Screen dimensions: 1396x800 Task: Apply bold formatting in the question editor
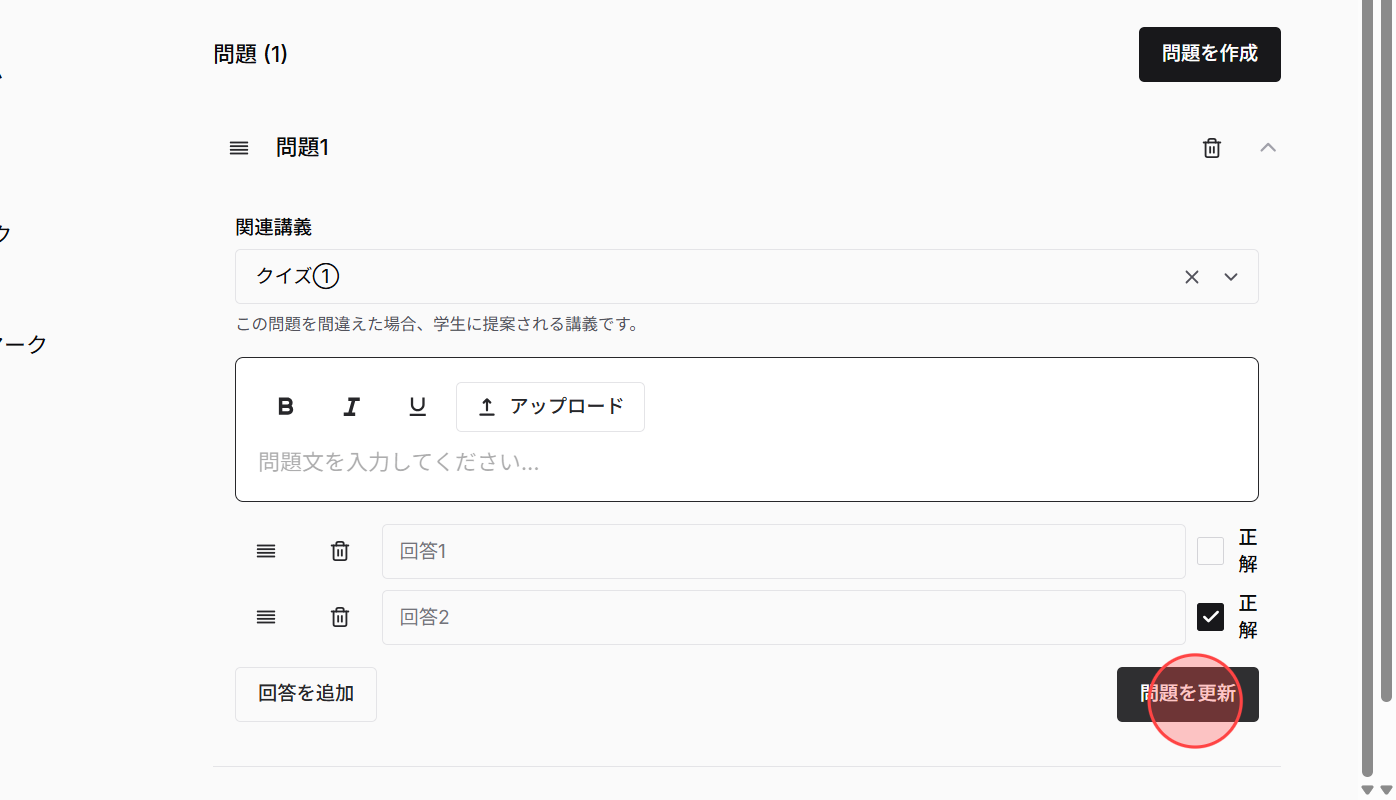pyautogui.click(x=285, y=406)
